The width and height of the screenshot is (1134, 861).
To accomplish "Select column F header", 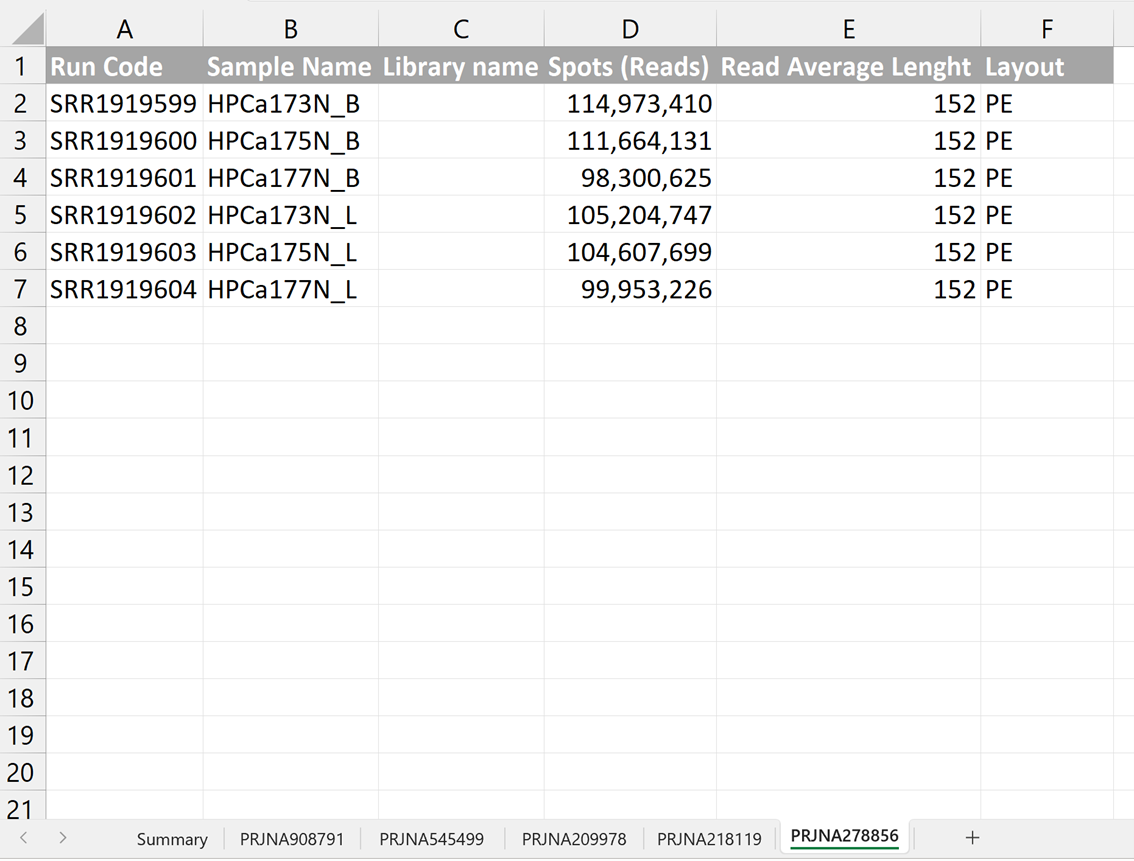I will pyautogui.click(x=1046, y=30).
